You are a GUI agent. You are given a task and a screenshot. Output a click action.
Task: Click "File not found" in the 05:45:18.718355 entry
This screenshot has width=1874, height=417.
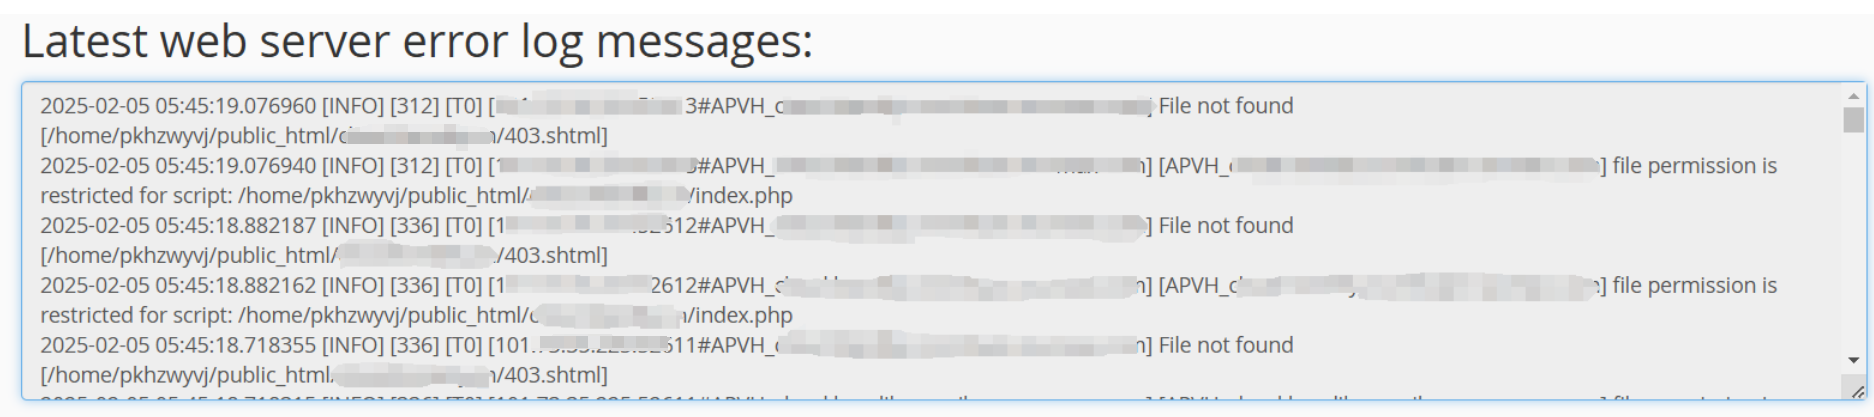(x=1226, y=346)
